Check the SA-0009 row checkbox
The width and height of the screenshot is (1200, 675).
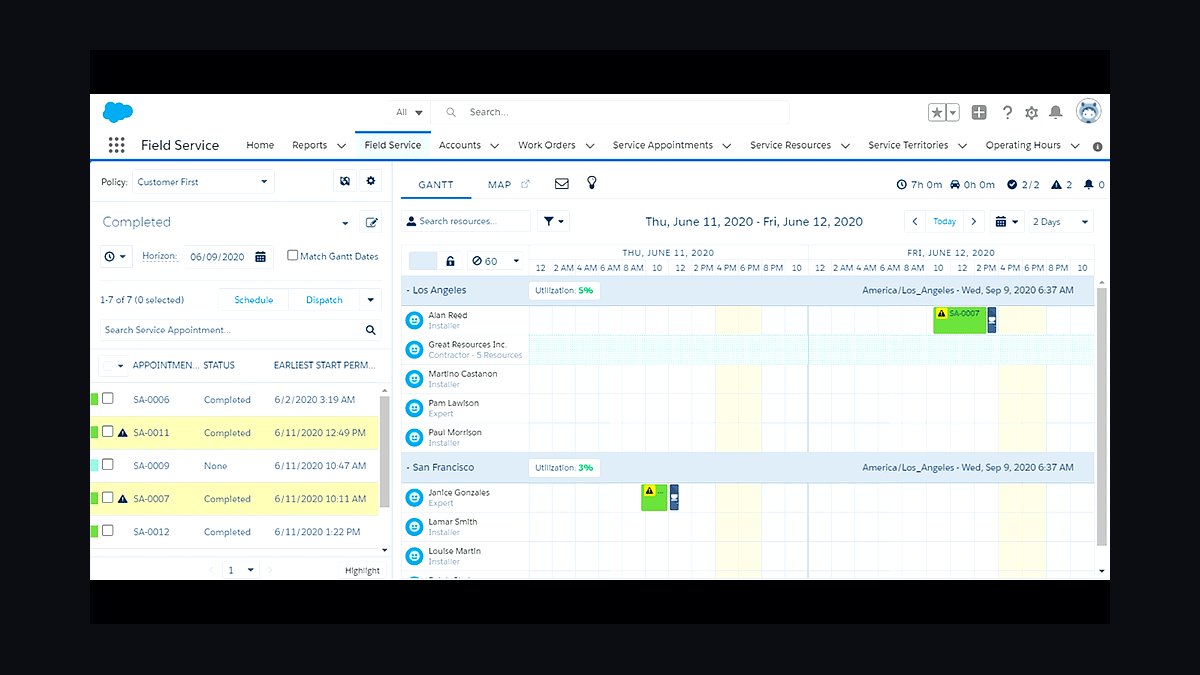tap(108, 465)
